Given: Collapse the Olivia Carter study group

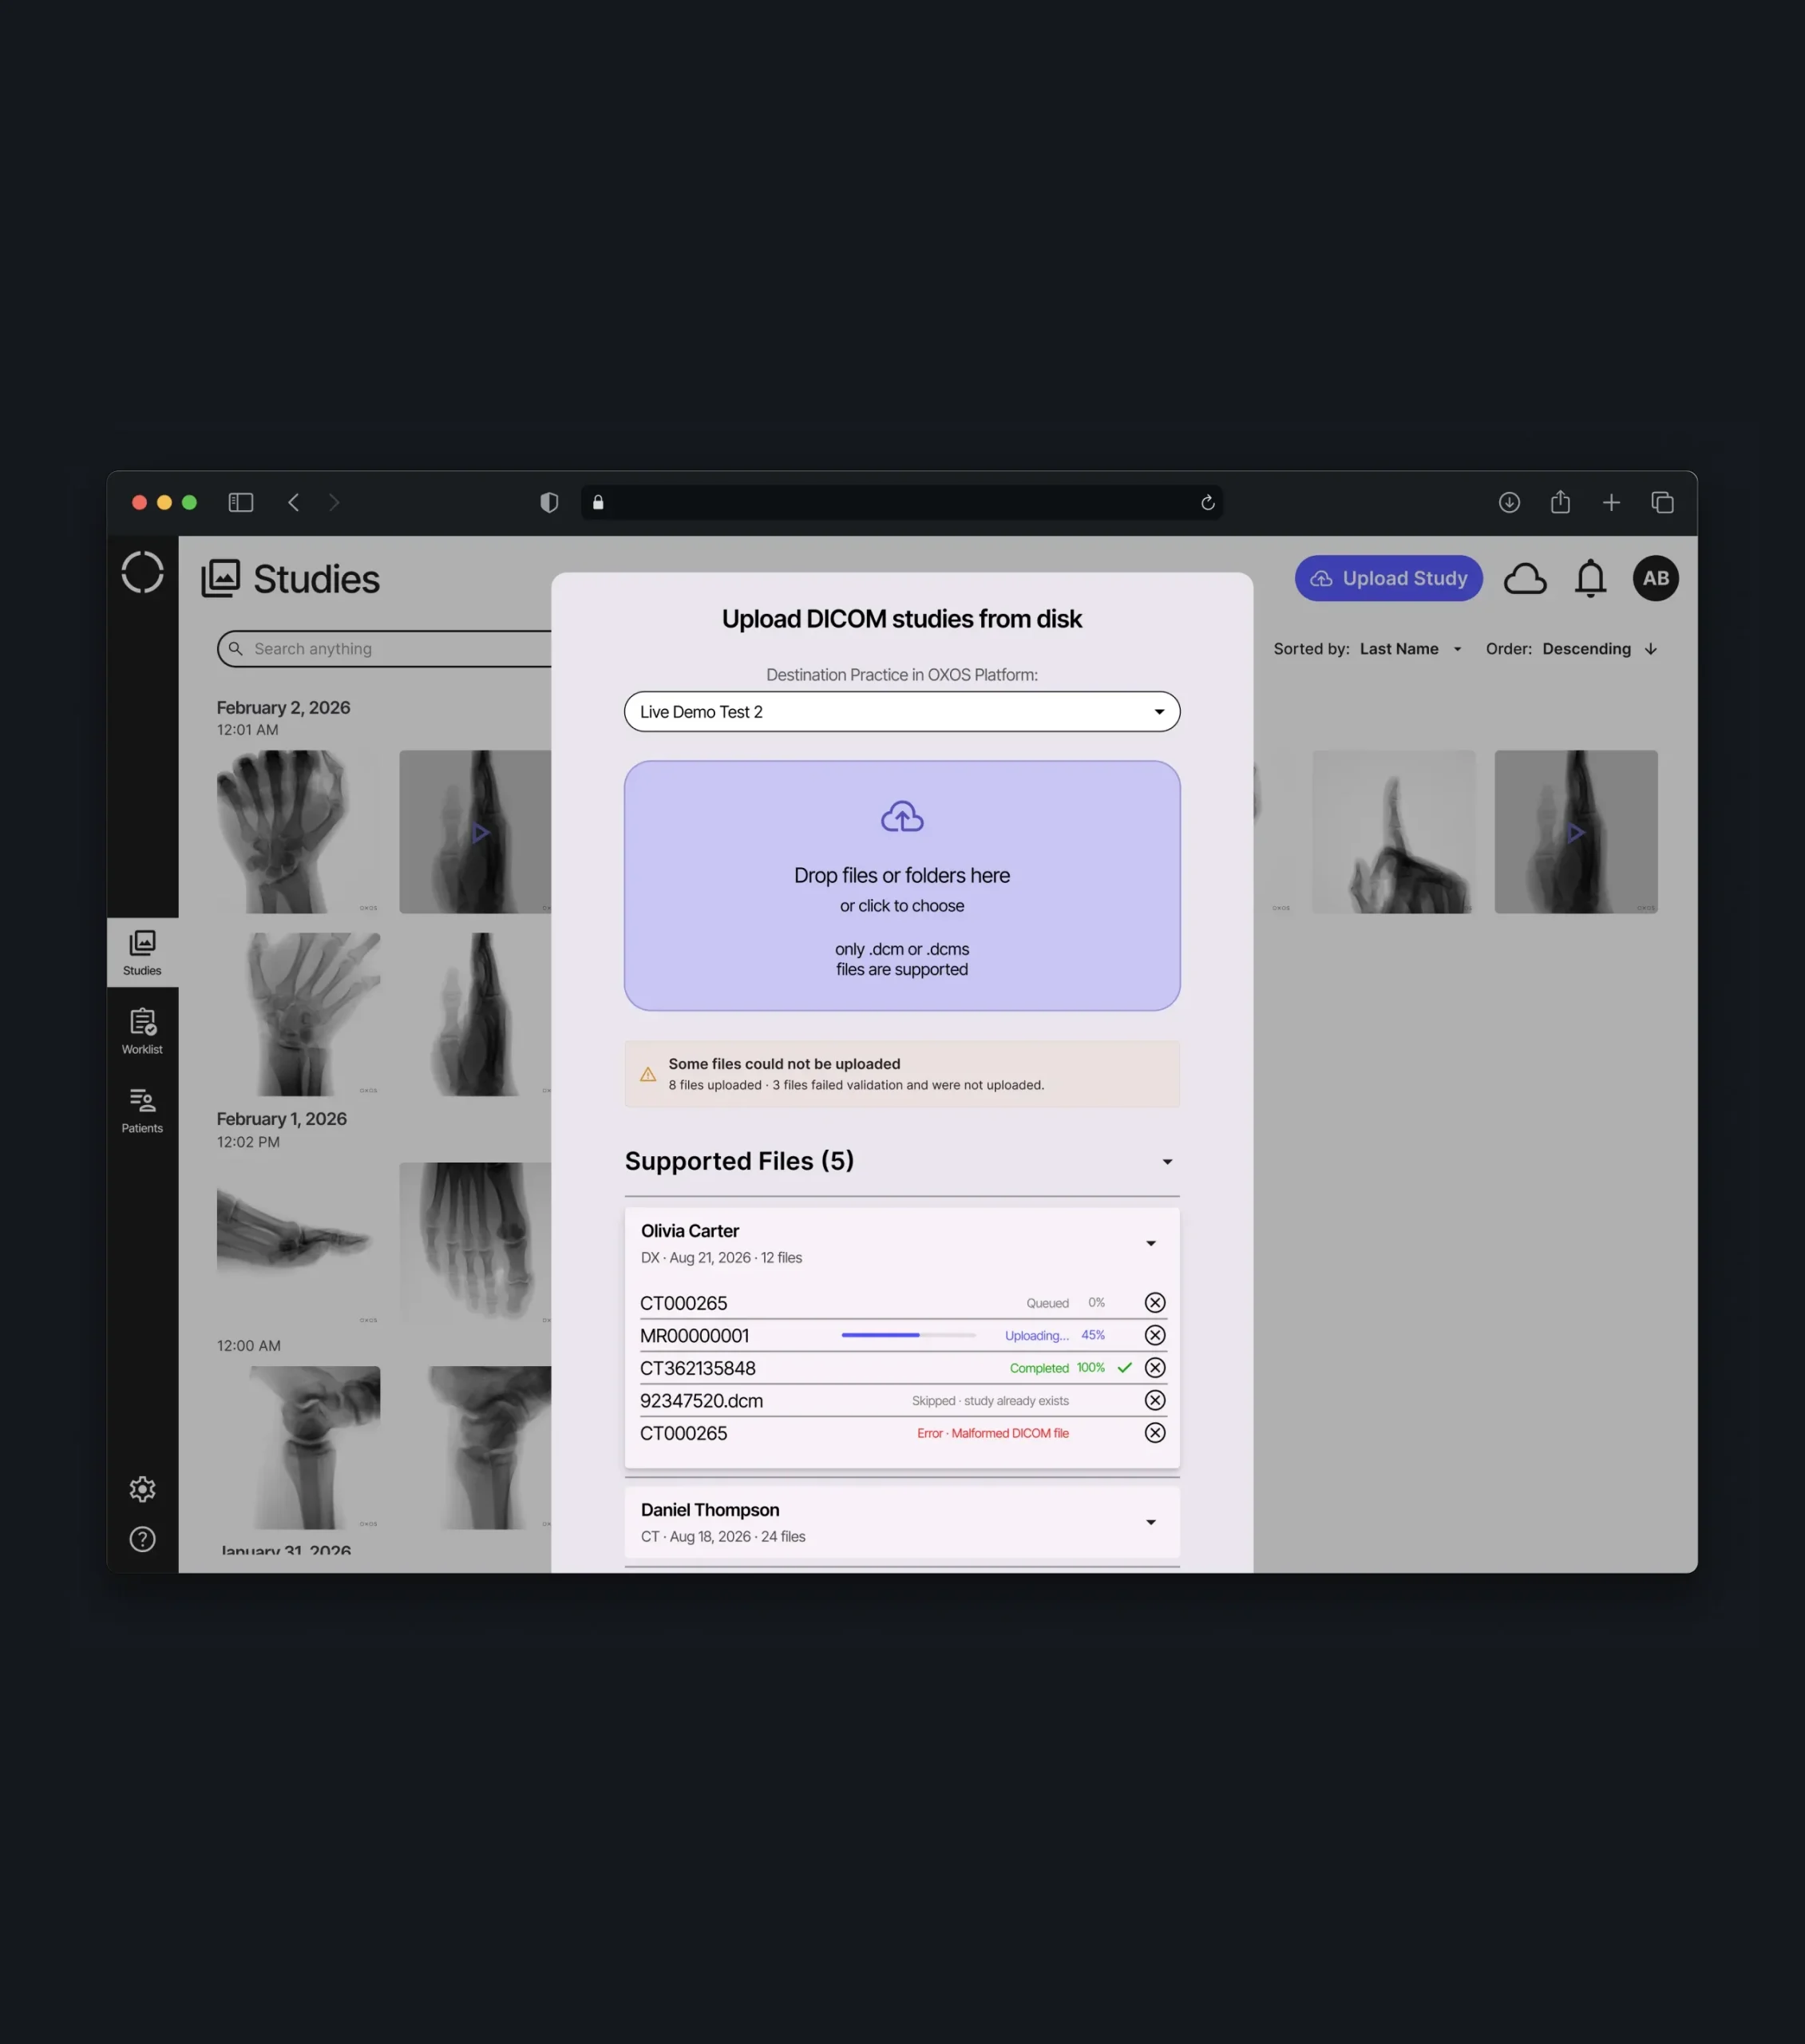Looking at the screenshot, I should (1151, 1243).
